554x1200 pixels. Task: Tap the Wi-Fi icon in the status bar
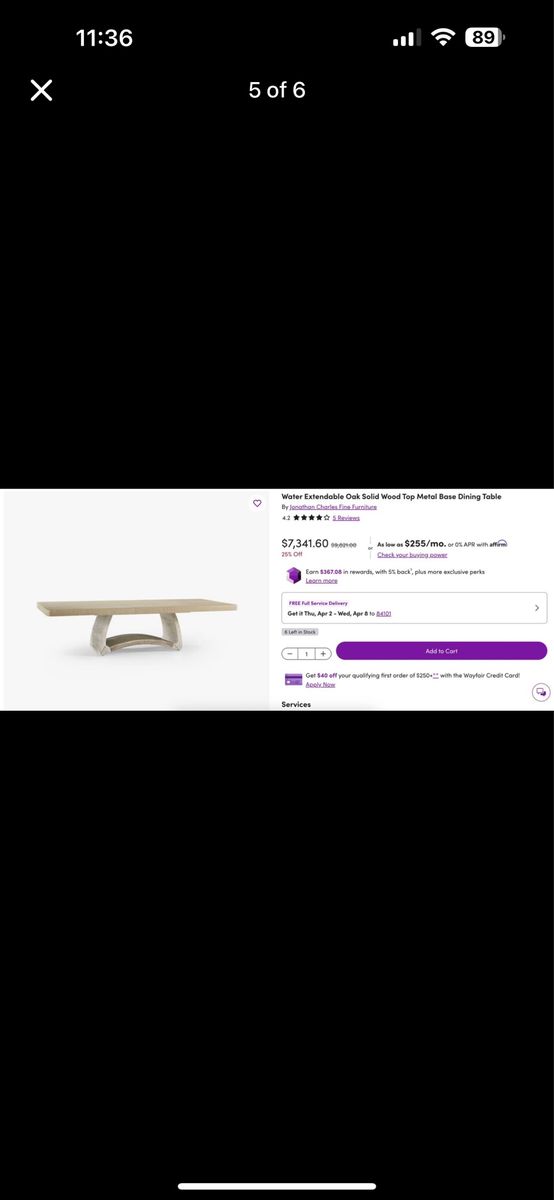[x=442, y=38]
